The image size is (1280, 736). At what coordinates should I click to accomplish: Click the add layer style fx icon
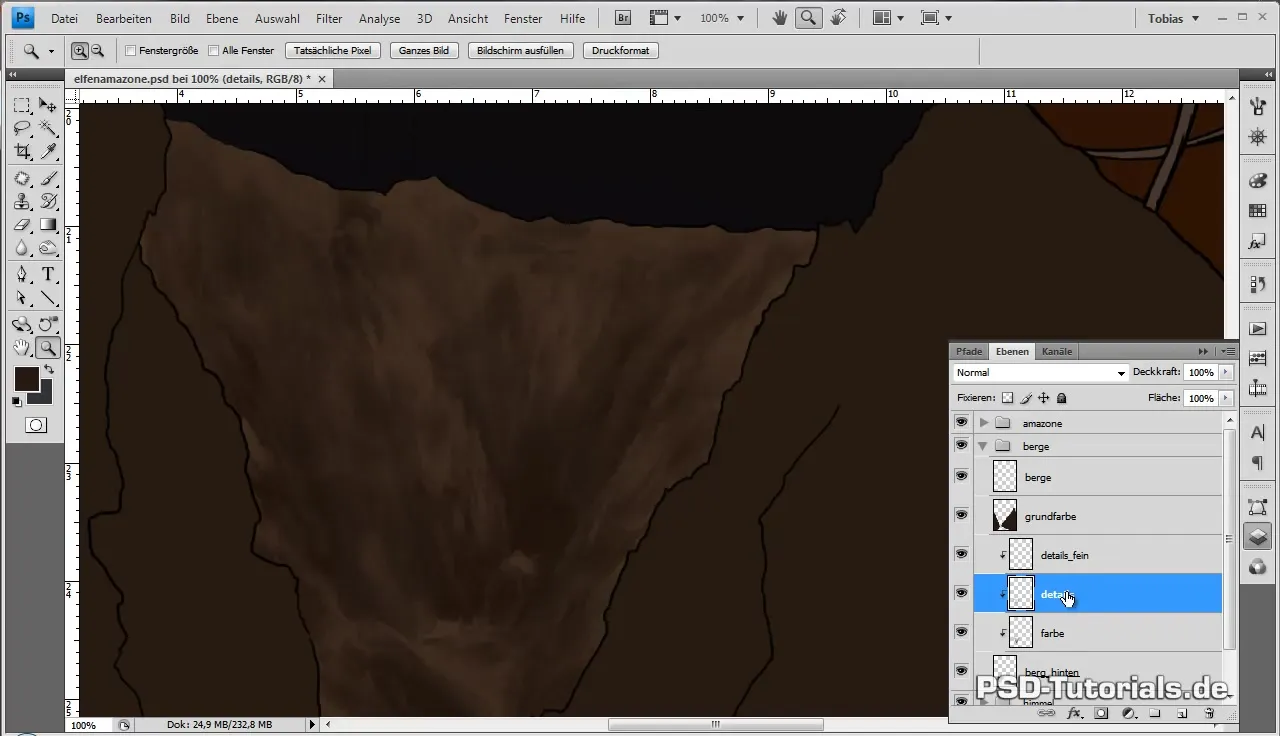pyautogui.click(x=1075, y=713)
